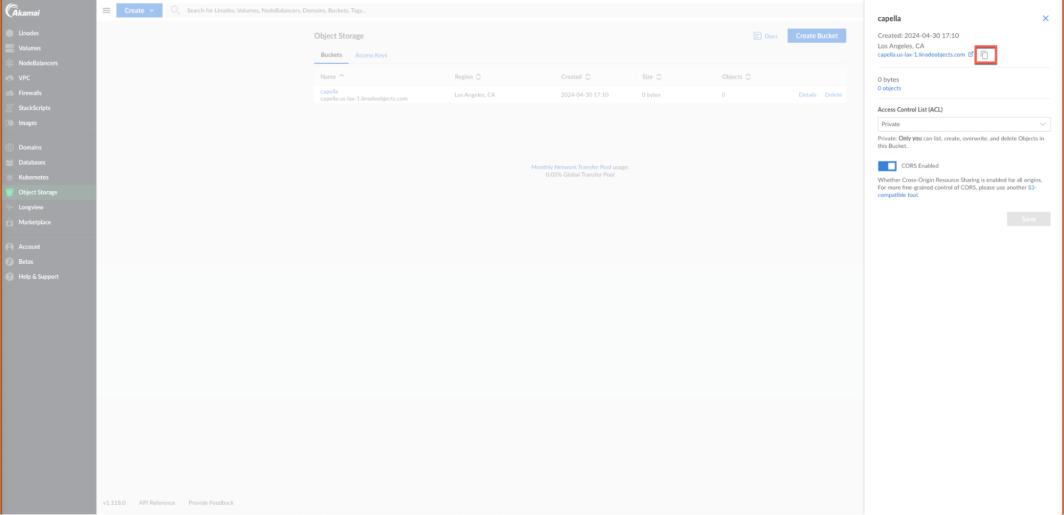Open Linodes from the sidebar

28,33
